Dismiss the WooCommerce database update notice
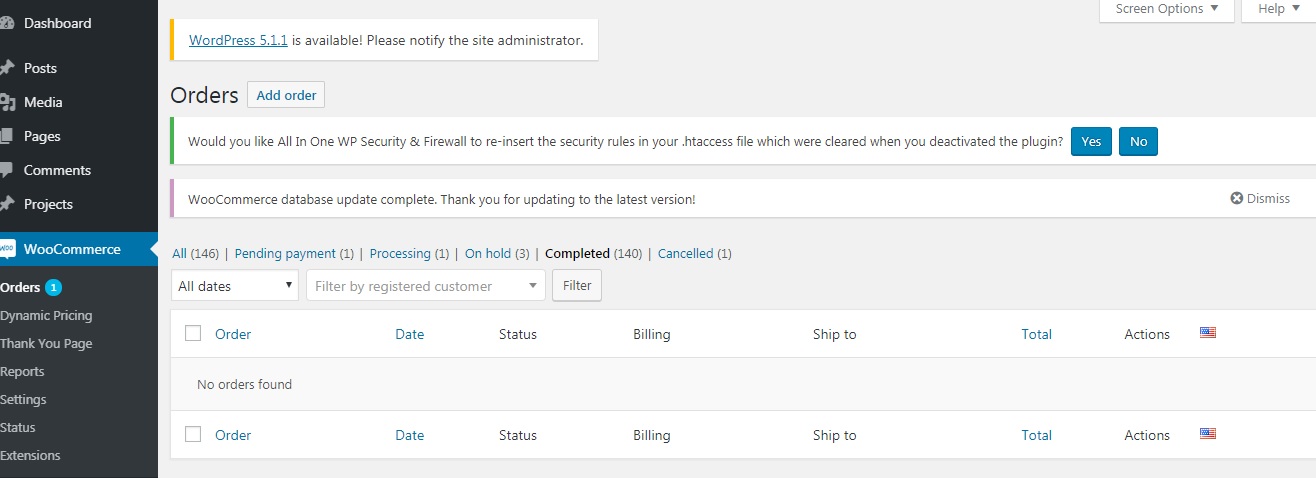The image size is (1316, 478). [1260, 199]
